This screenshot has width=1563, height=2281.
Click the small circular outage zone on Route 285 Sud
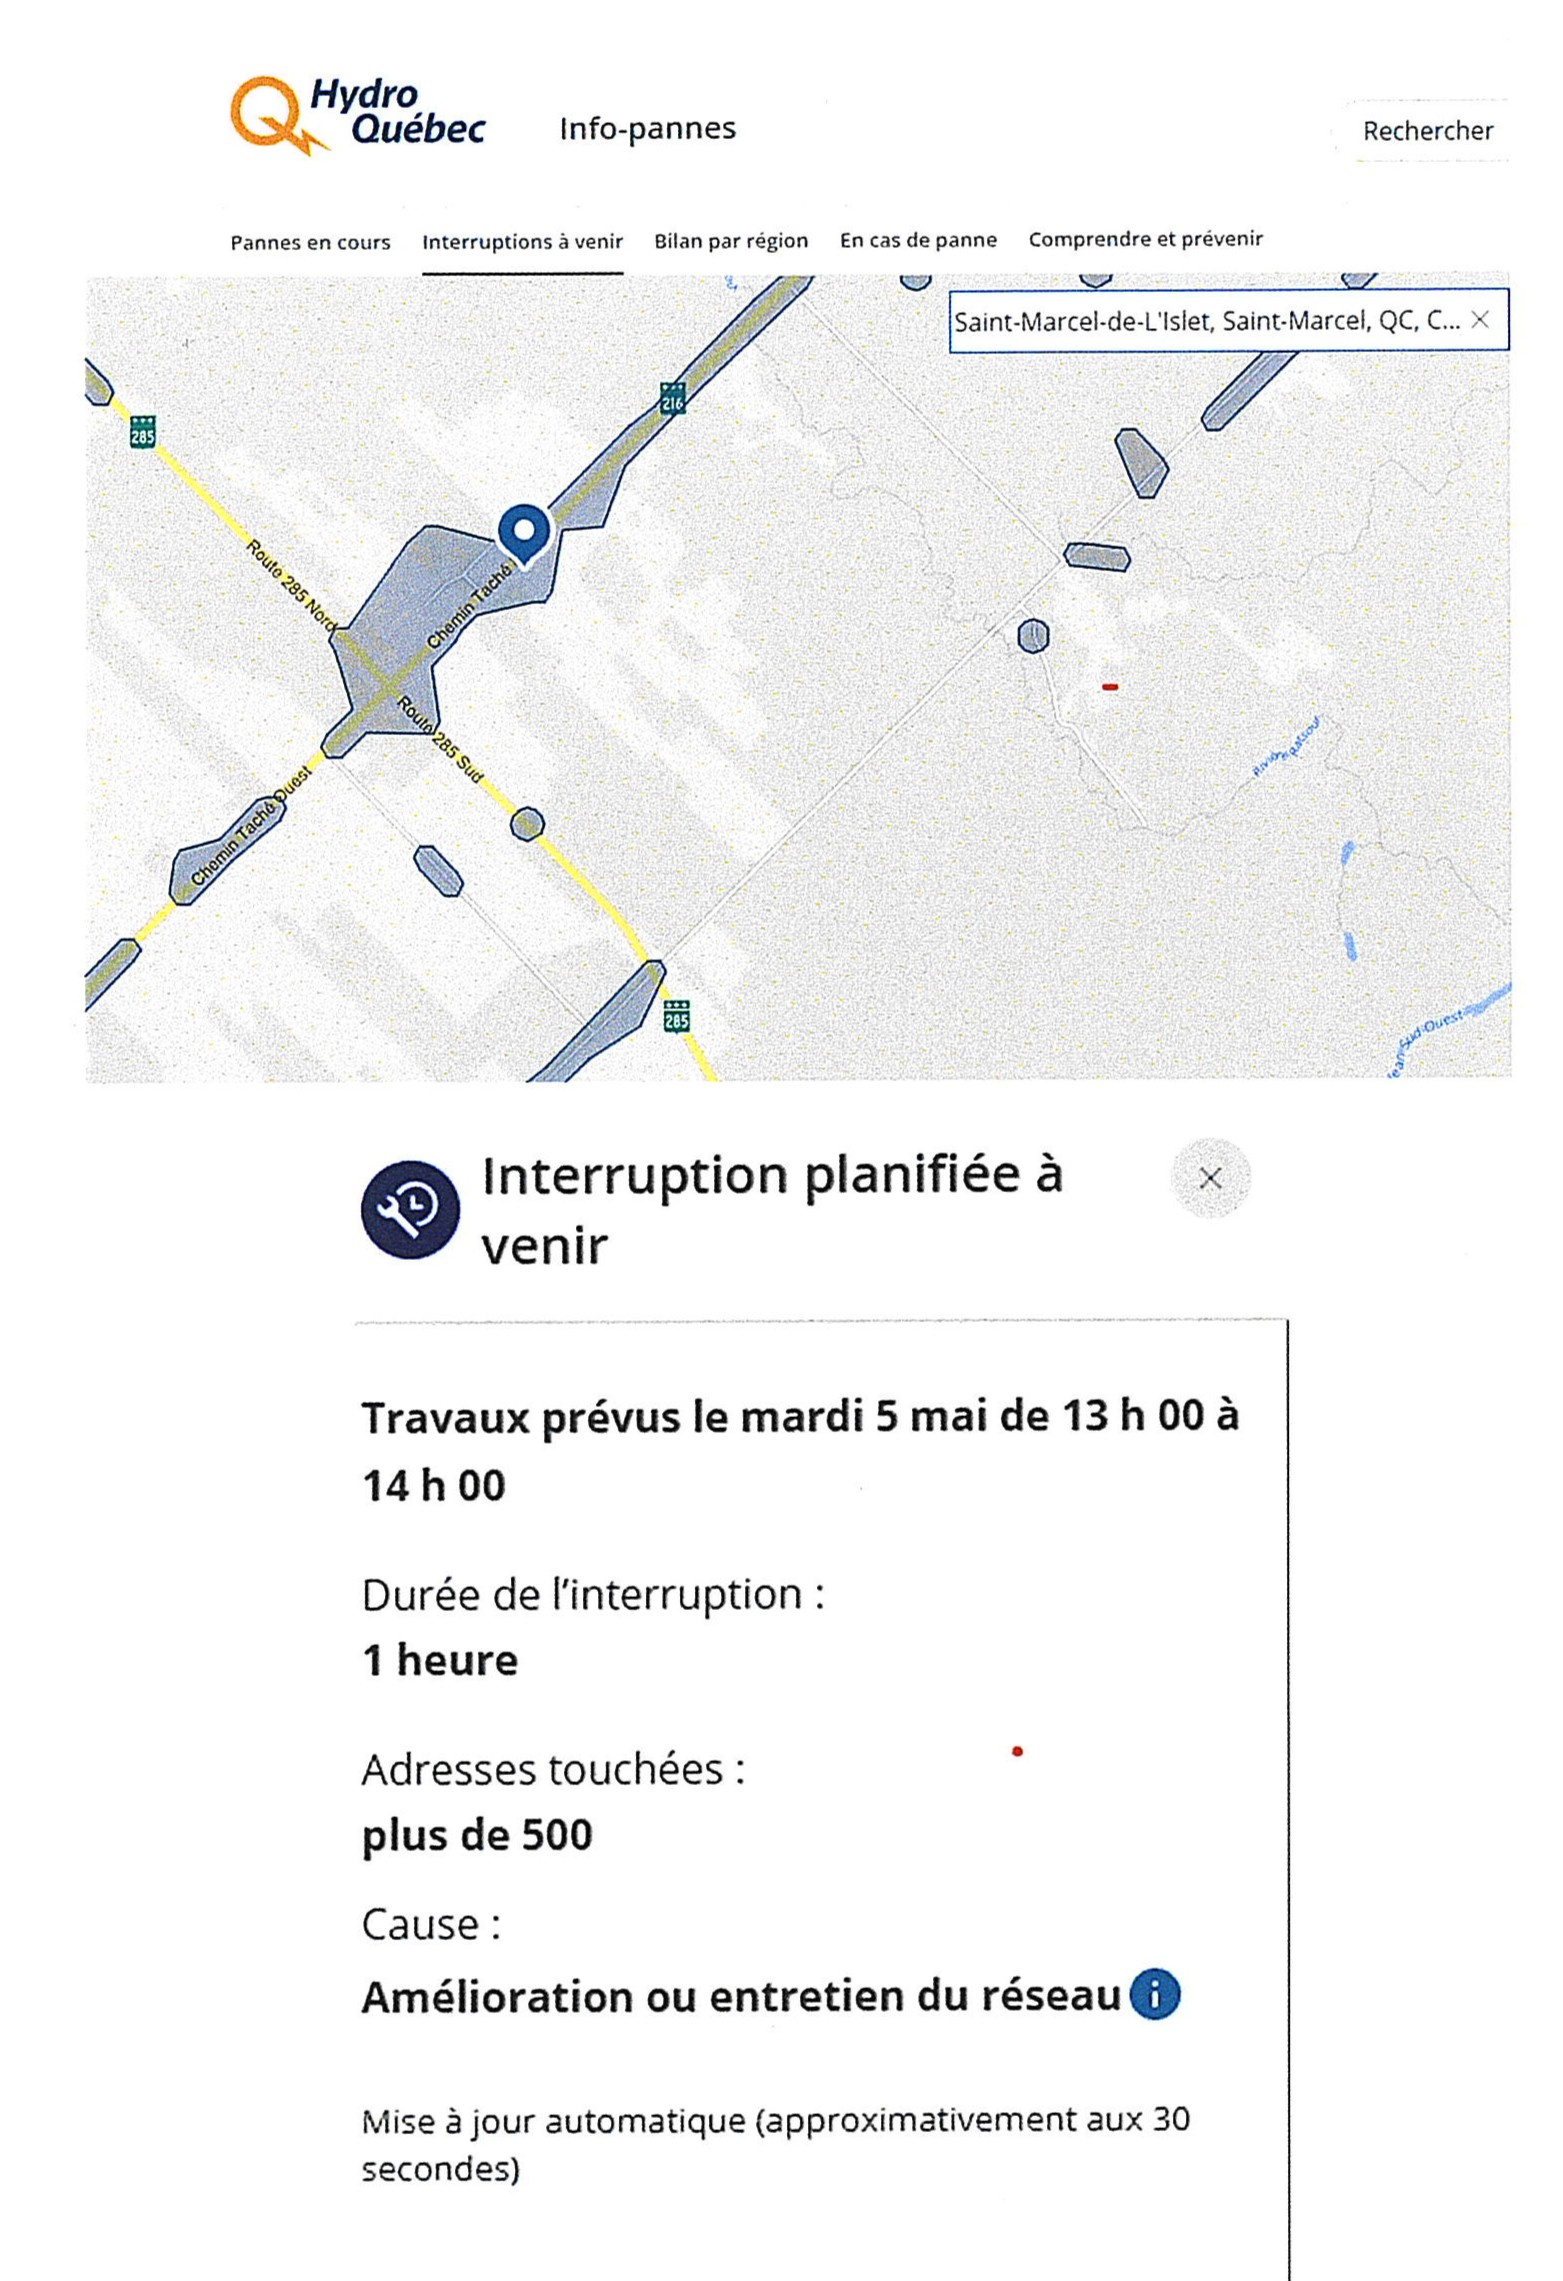(x=527, y=824)
